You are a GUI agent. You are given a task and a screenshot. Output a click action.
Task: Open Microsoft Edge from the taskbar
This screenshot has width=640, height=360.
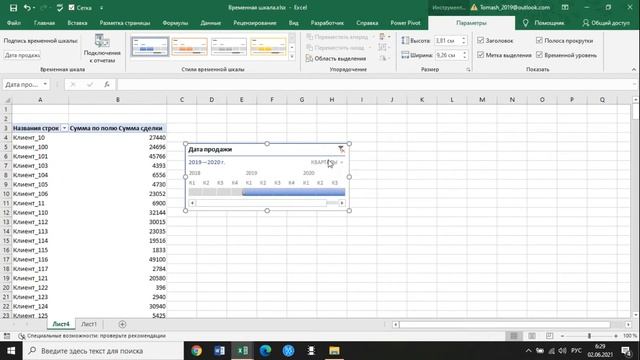pos(265,351)
